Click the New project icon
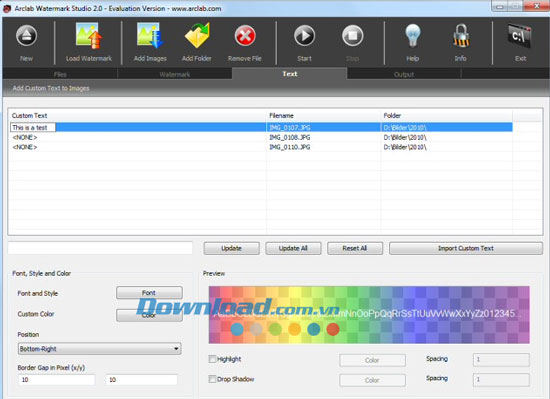The height and width of the screenshot is (399, 550). 26,36
